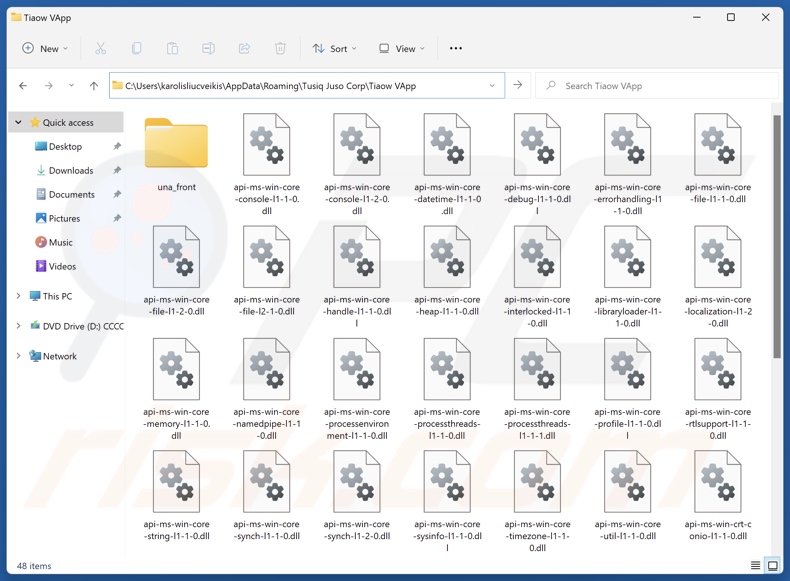Expand the Network tree node
Screen dimensions: 790x581
[x=18, y=356]
